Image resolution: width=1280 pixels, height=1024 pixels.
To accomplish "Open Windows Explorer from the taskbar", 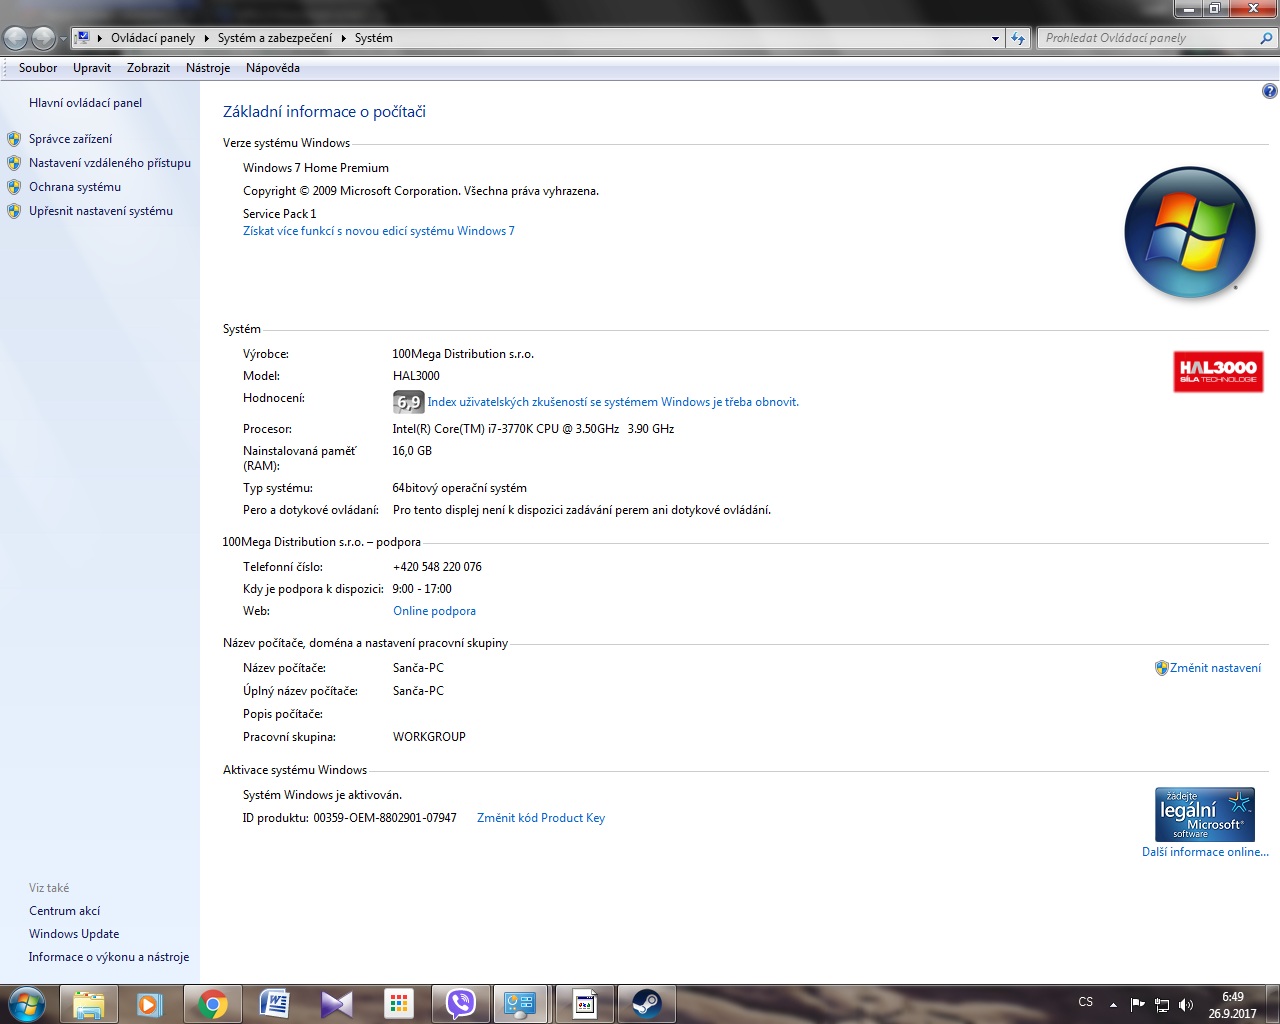I will pos(89,1004).
